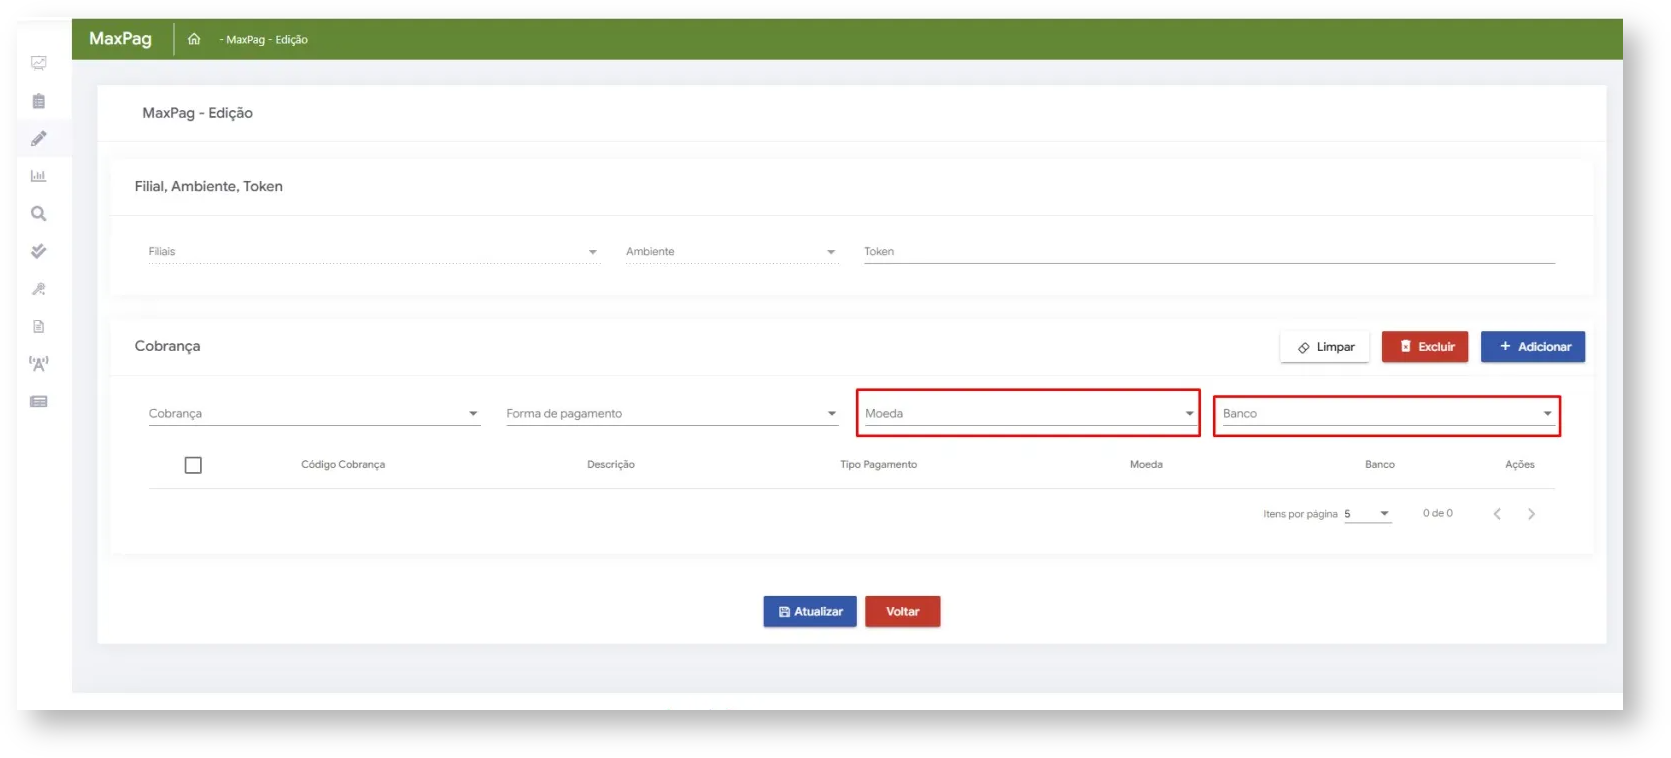Open the clipboard sidebar icon
The width and height of the screenshot is (1671, 758).
point(39,101)
